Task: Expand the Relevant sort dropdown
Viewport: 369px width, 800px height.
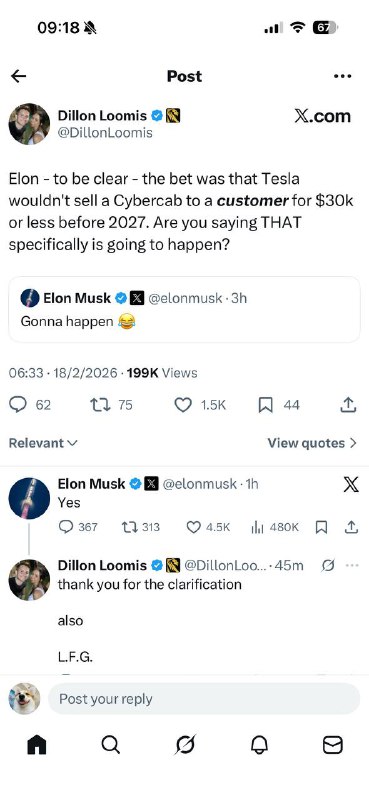Action: pos(43,443)
